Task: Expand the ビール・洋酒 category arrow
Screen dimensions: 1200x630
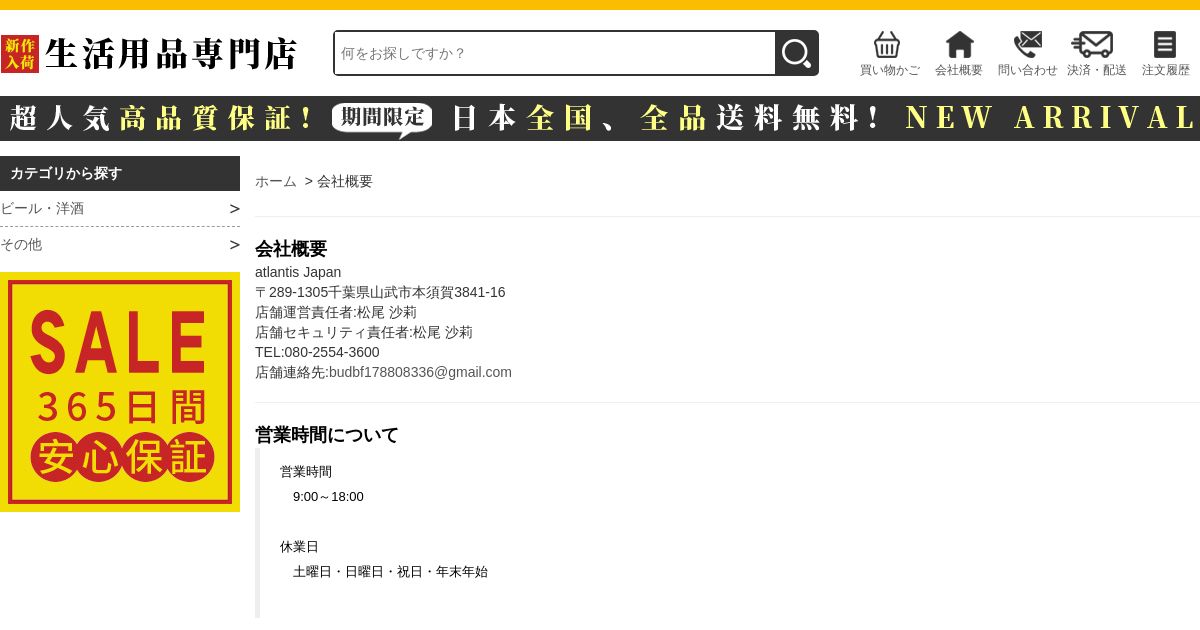Action: click(x=234, y=209)
